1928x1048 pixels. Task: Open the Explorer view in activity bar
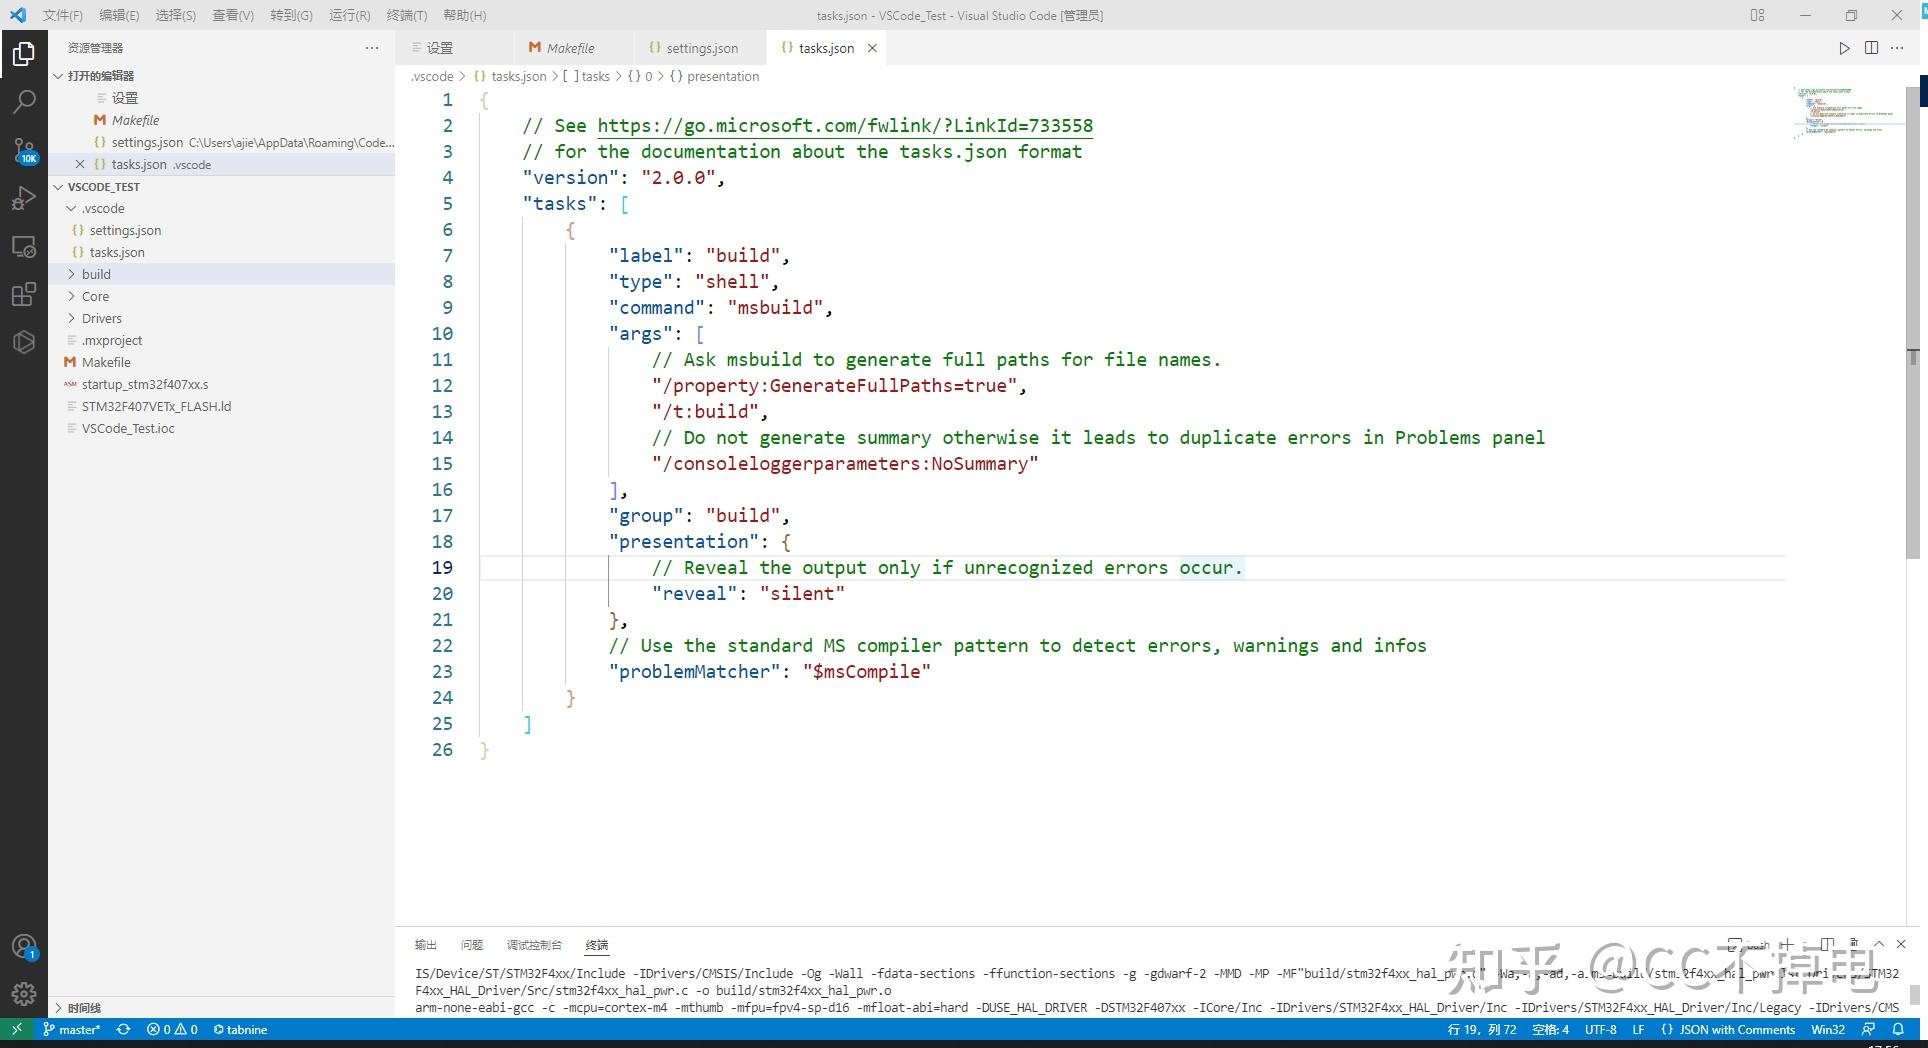point(24,54)
